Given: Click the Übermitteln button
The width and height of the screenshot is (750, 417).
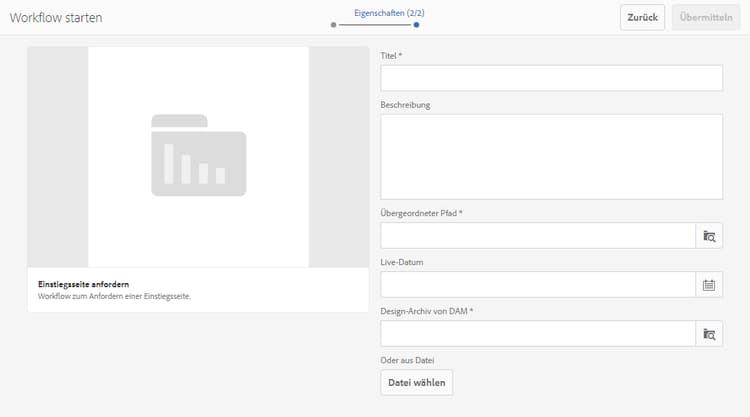Looking at the screenshot, I should tap(706, 18).
